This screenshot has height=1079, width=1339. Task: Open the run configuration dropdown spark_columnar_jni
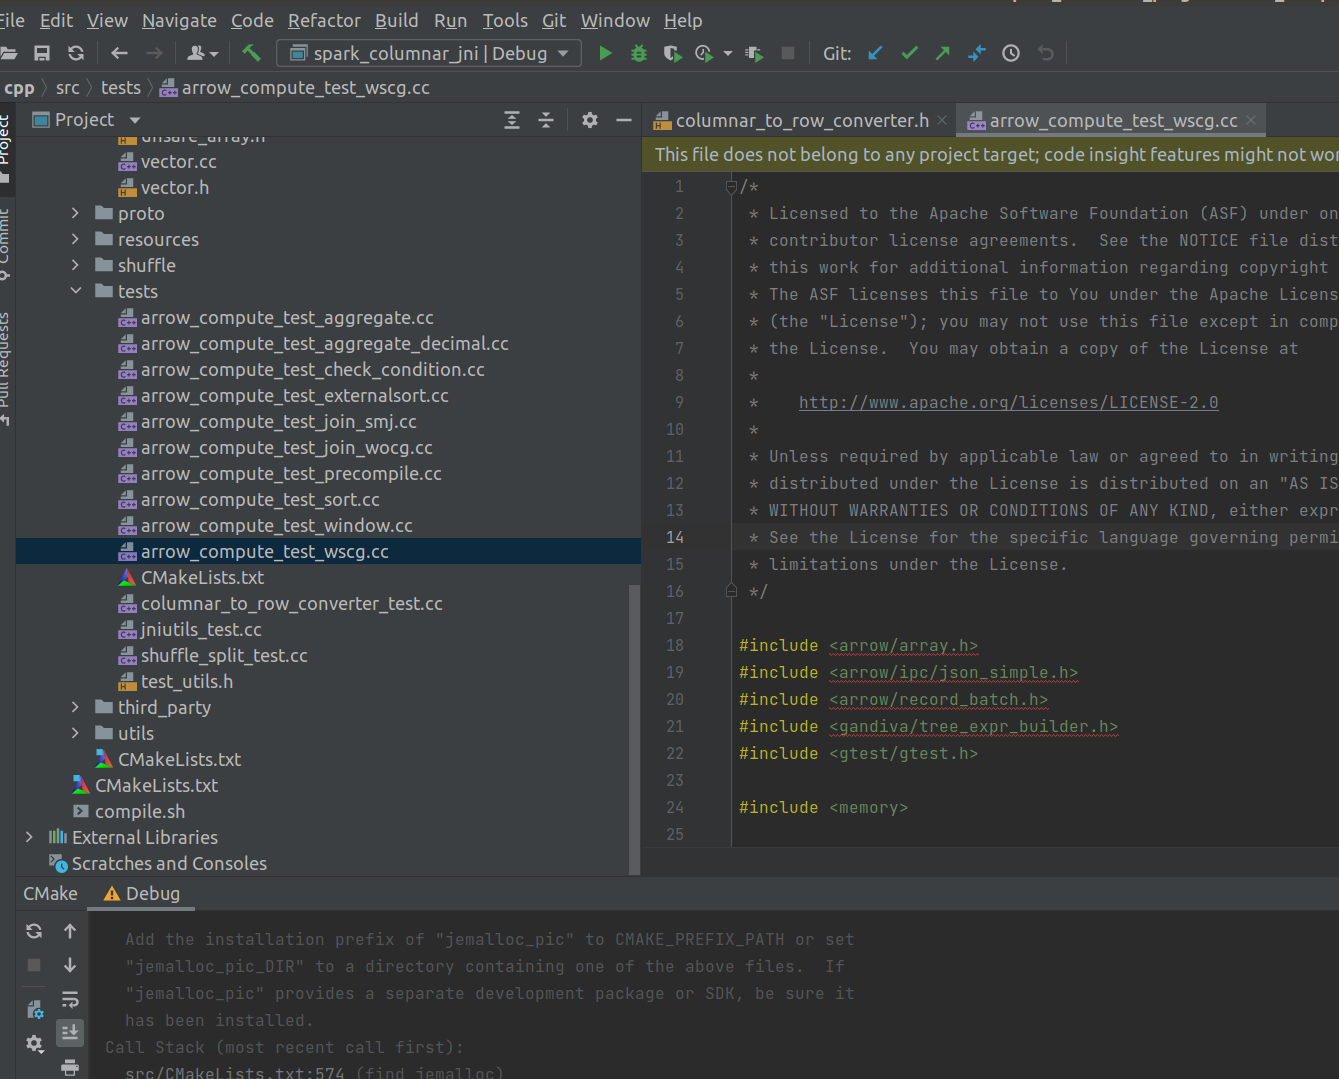click(x=428, y=52)
